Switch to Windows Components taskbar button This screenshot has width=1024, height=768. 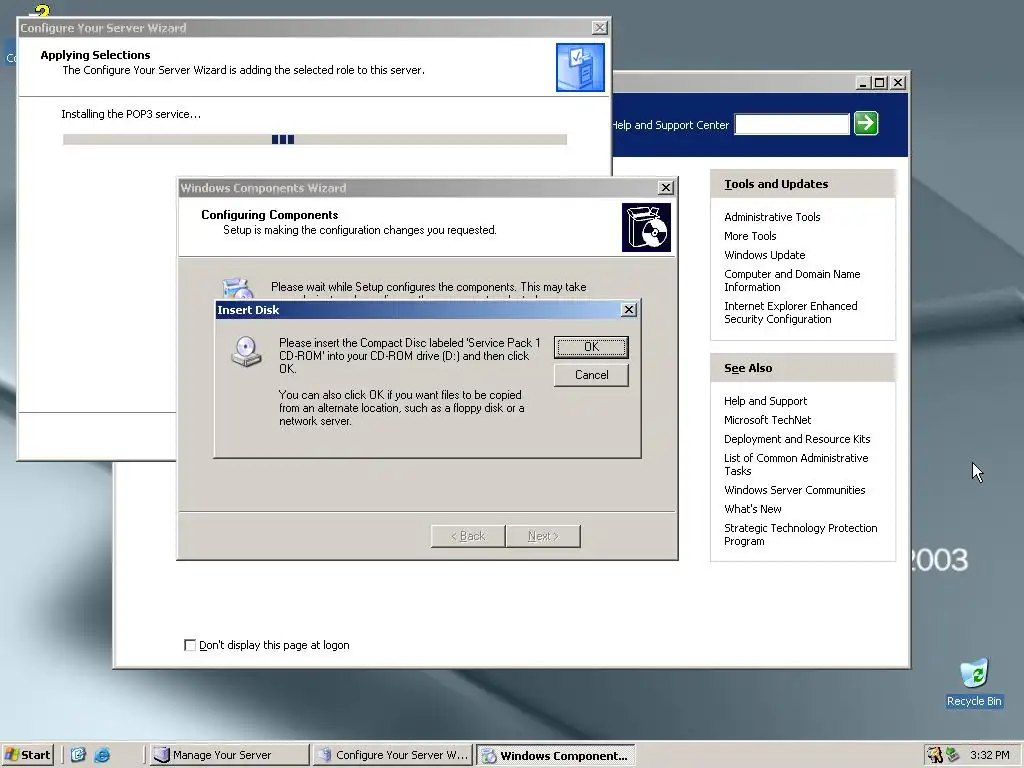tap(556, 756)
